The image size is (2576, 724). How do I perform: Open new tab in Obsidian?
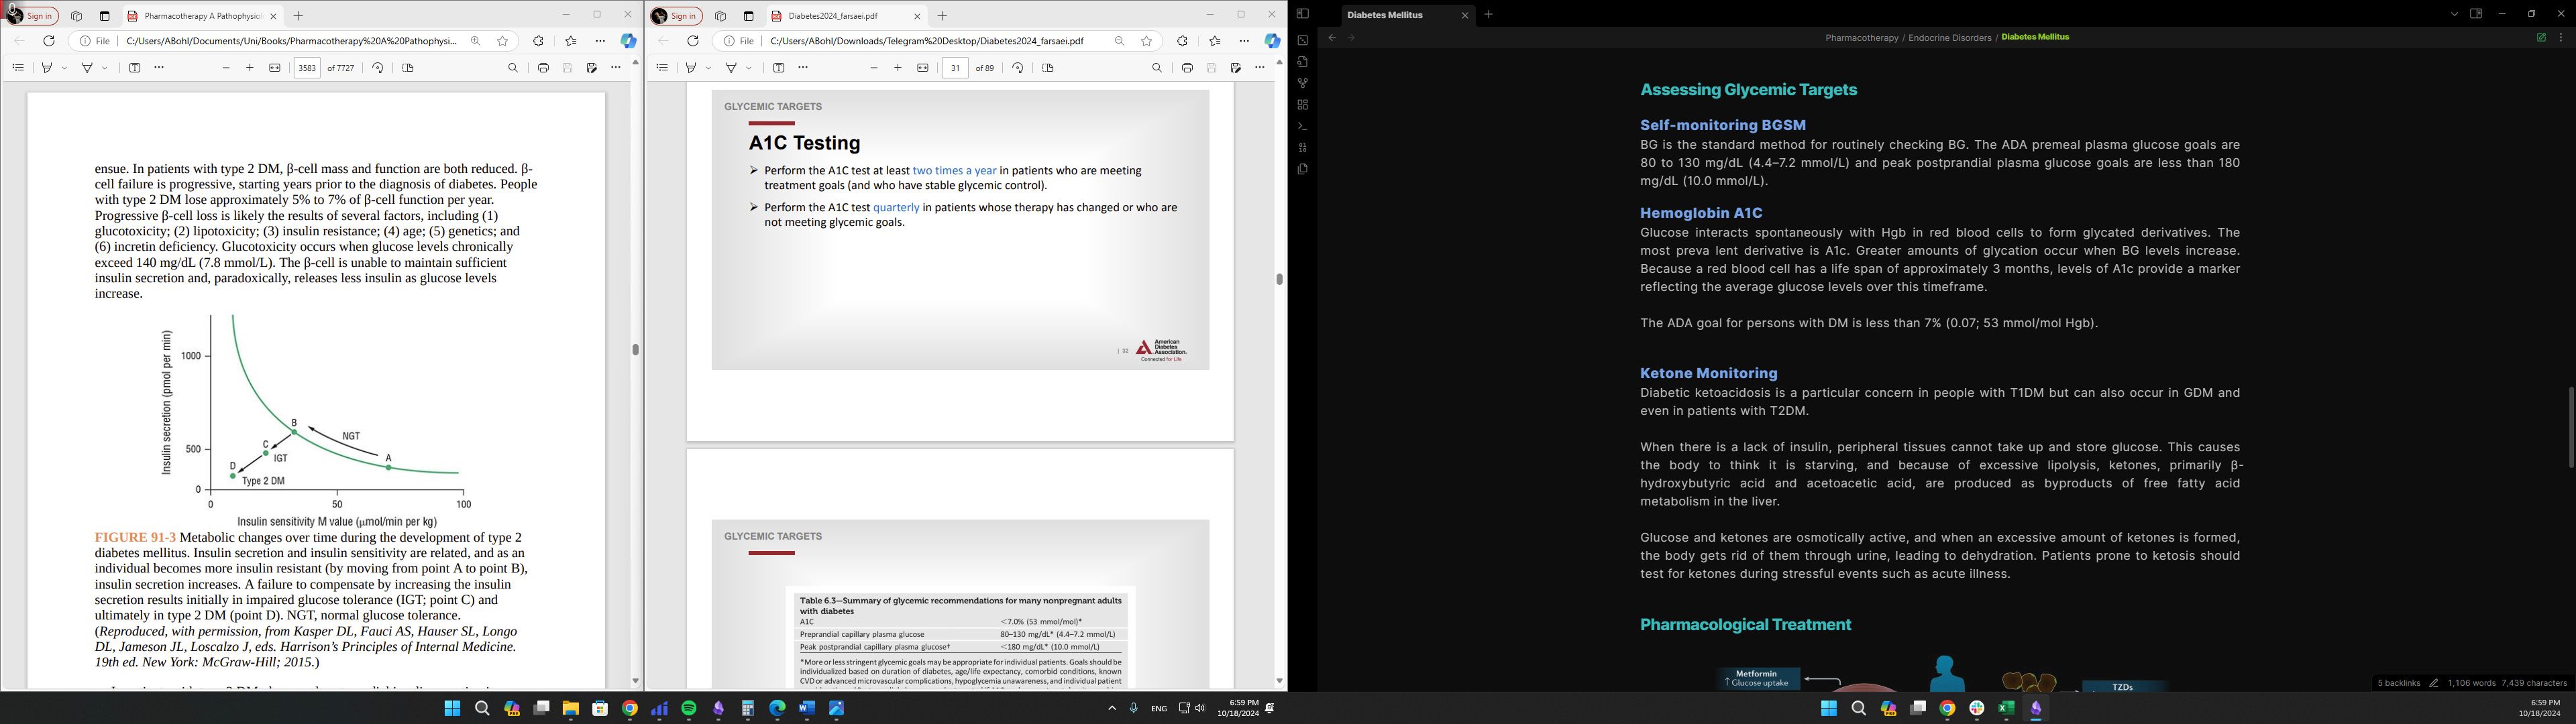click(x=1489, y=15)
